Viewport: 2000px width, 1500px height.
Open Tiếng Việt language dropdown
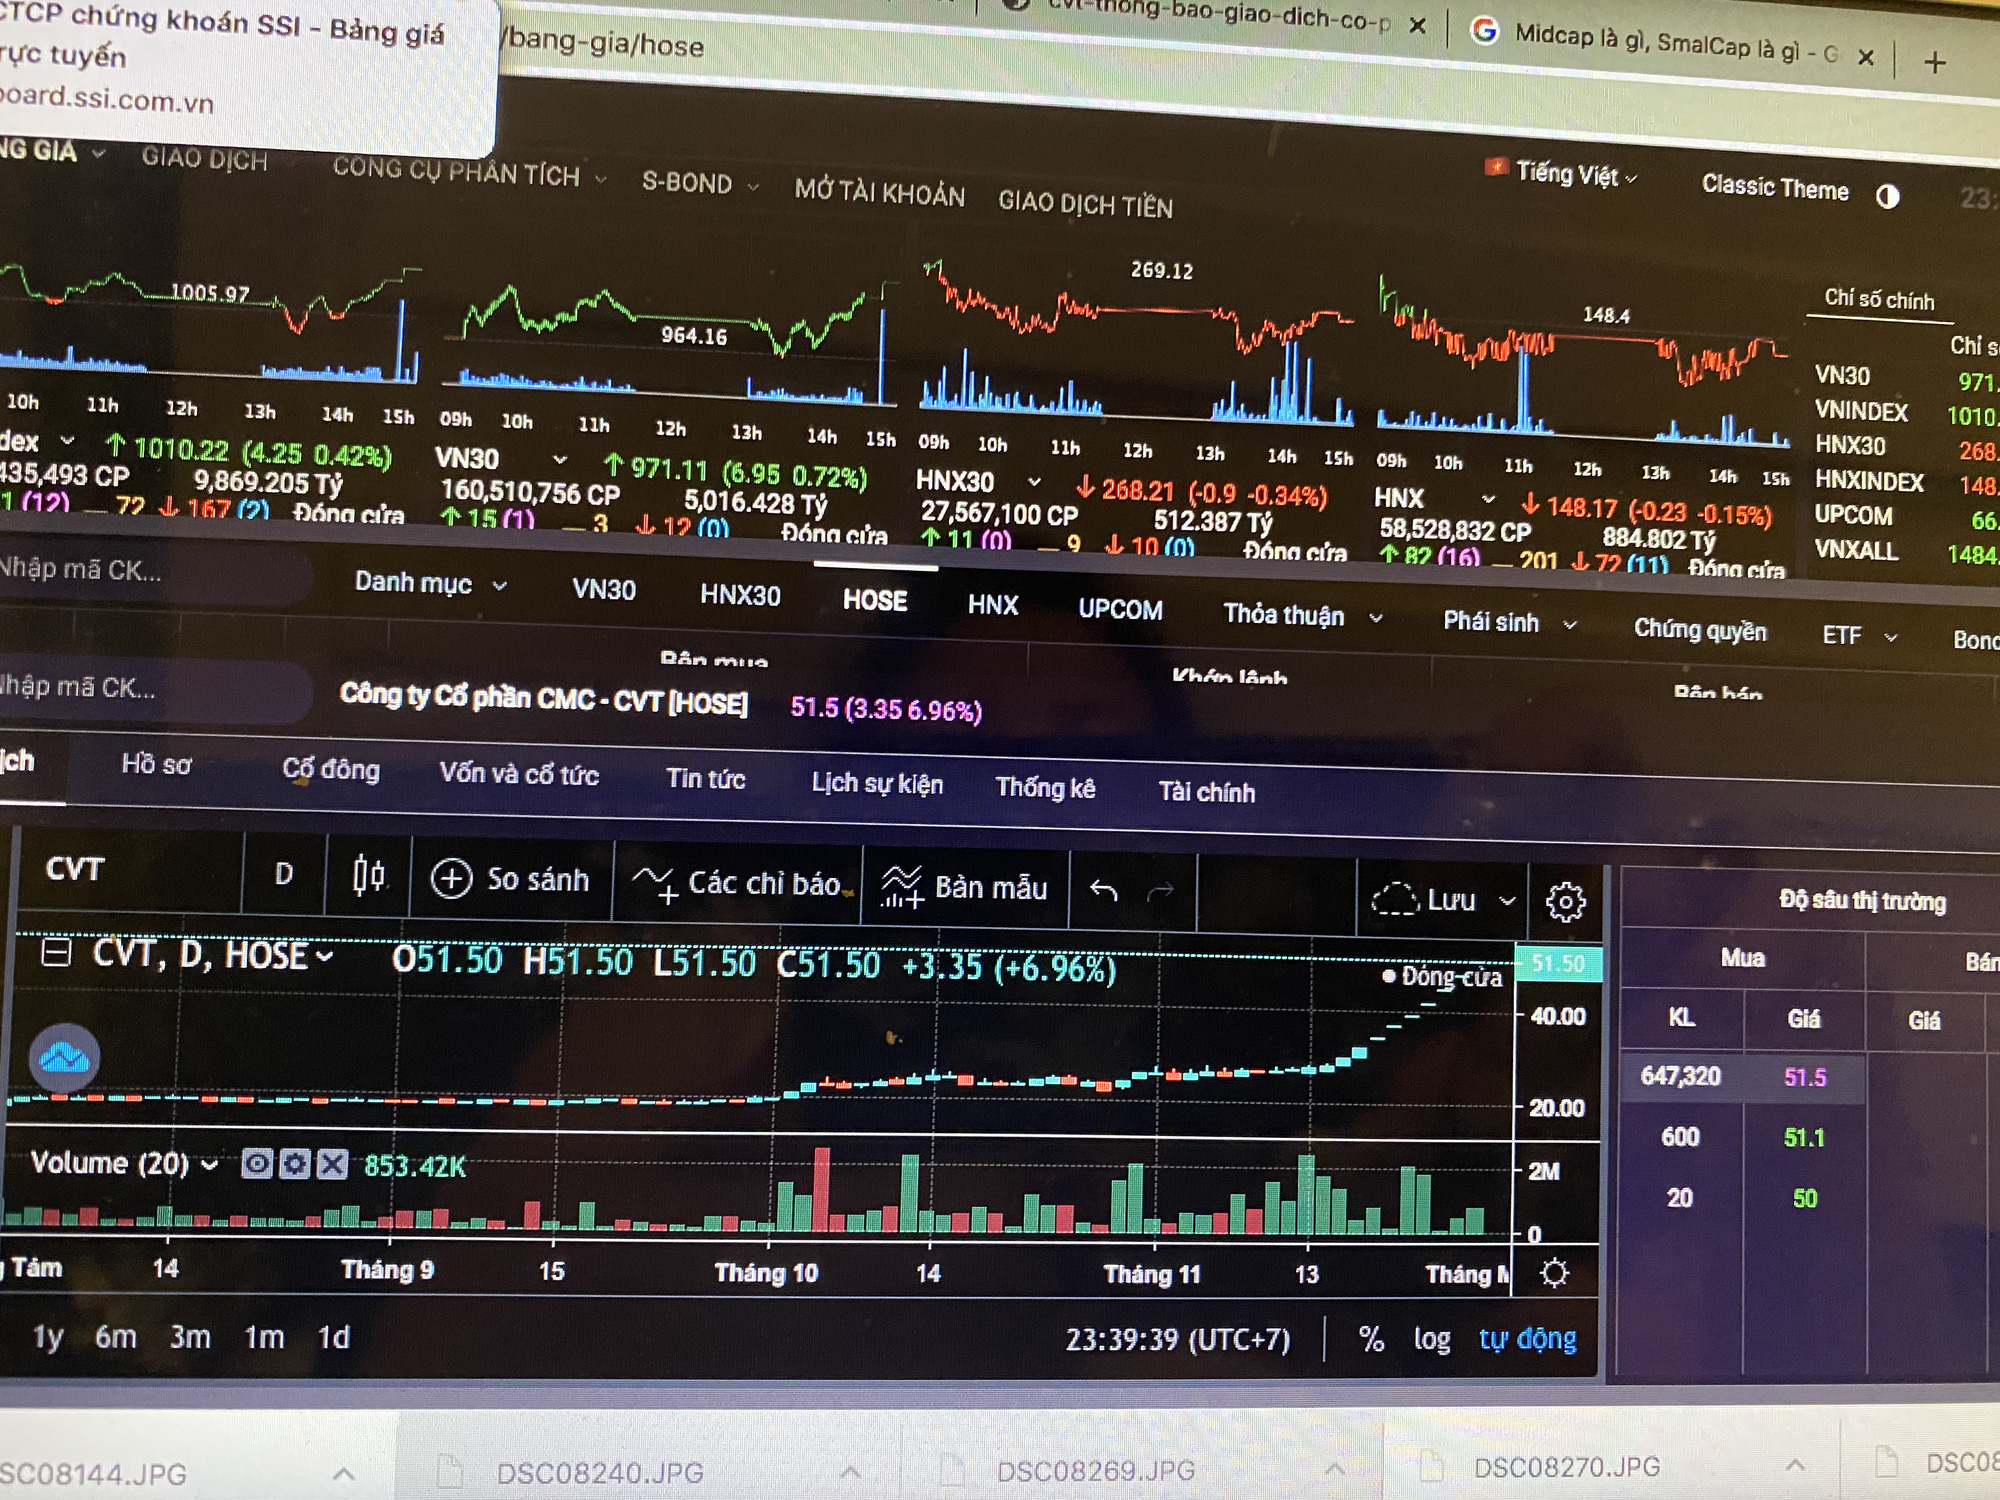pyautogui.click(x=1562, y=173)
